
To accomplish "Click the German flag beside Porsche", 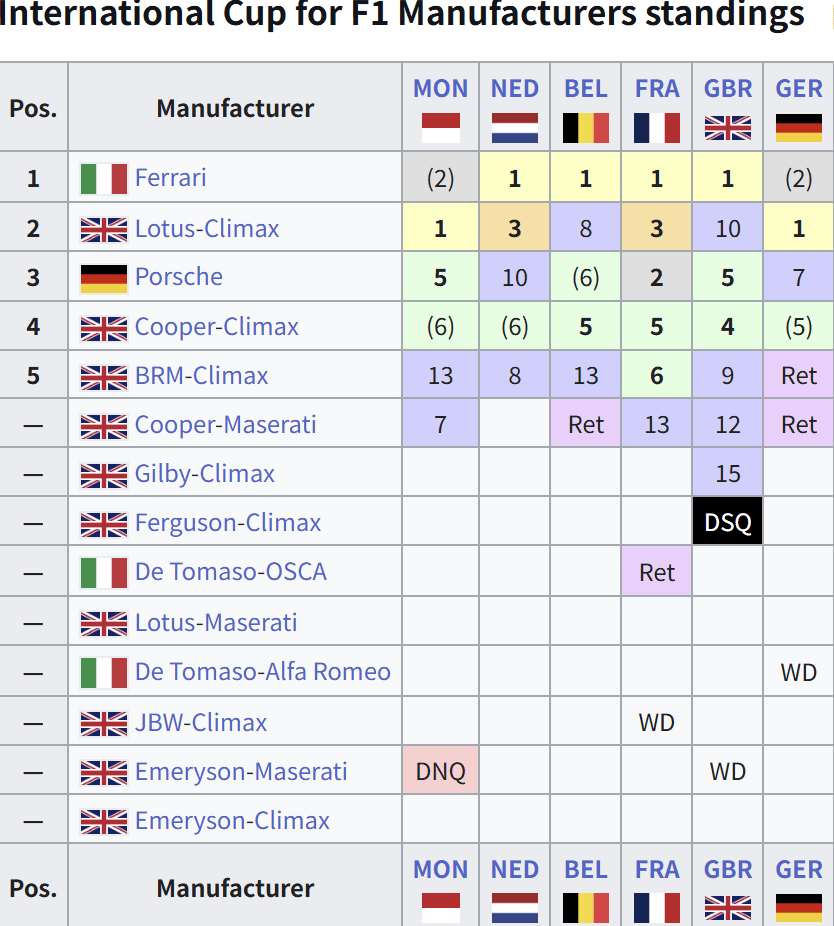I will pos(104,279).
